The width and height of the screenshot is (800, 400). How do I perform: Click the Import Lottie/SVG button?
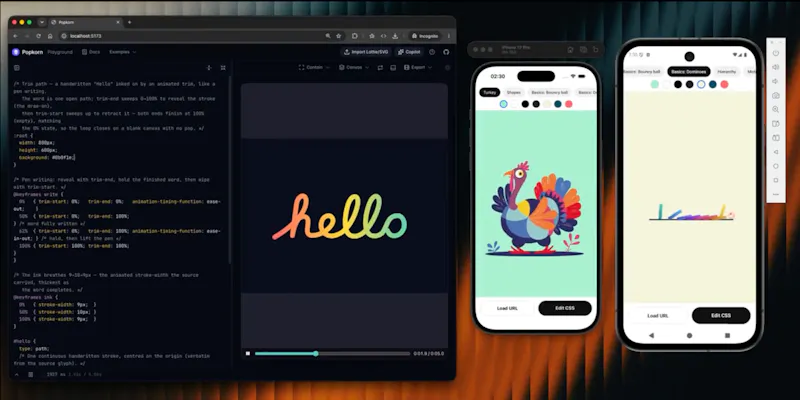366,52
